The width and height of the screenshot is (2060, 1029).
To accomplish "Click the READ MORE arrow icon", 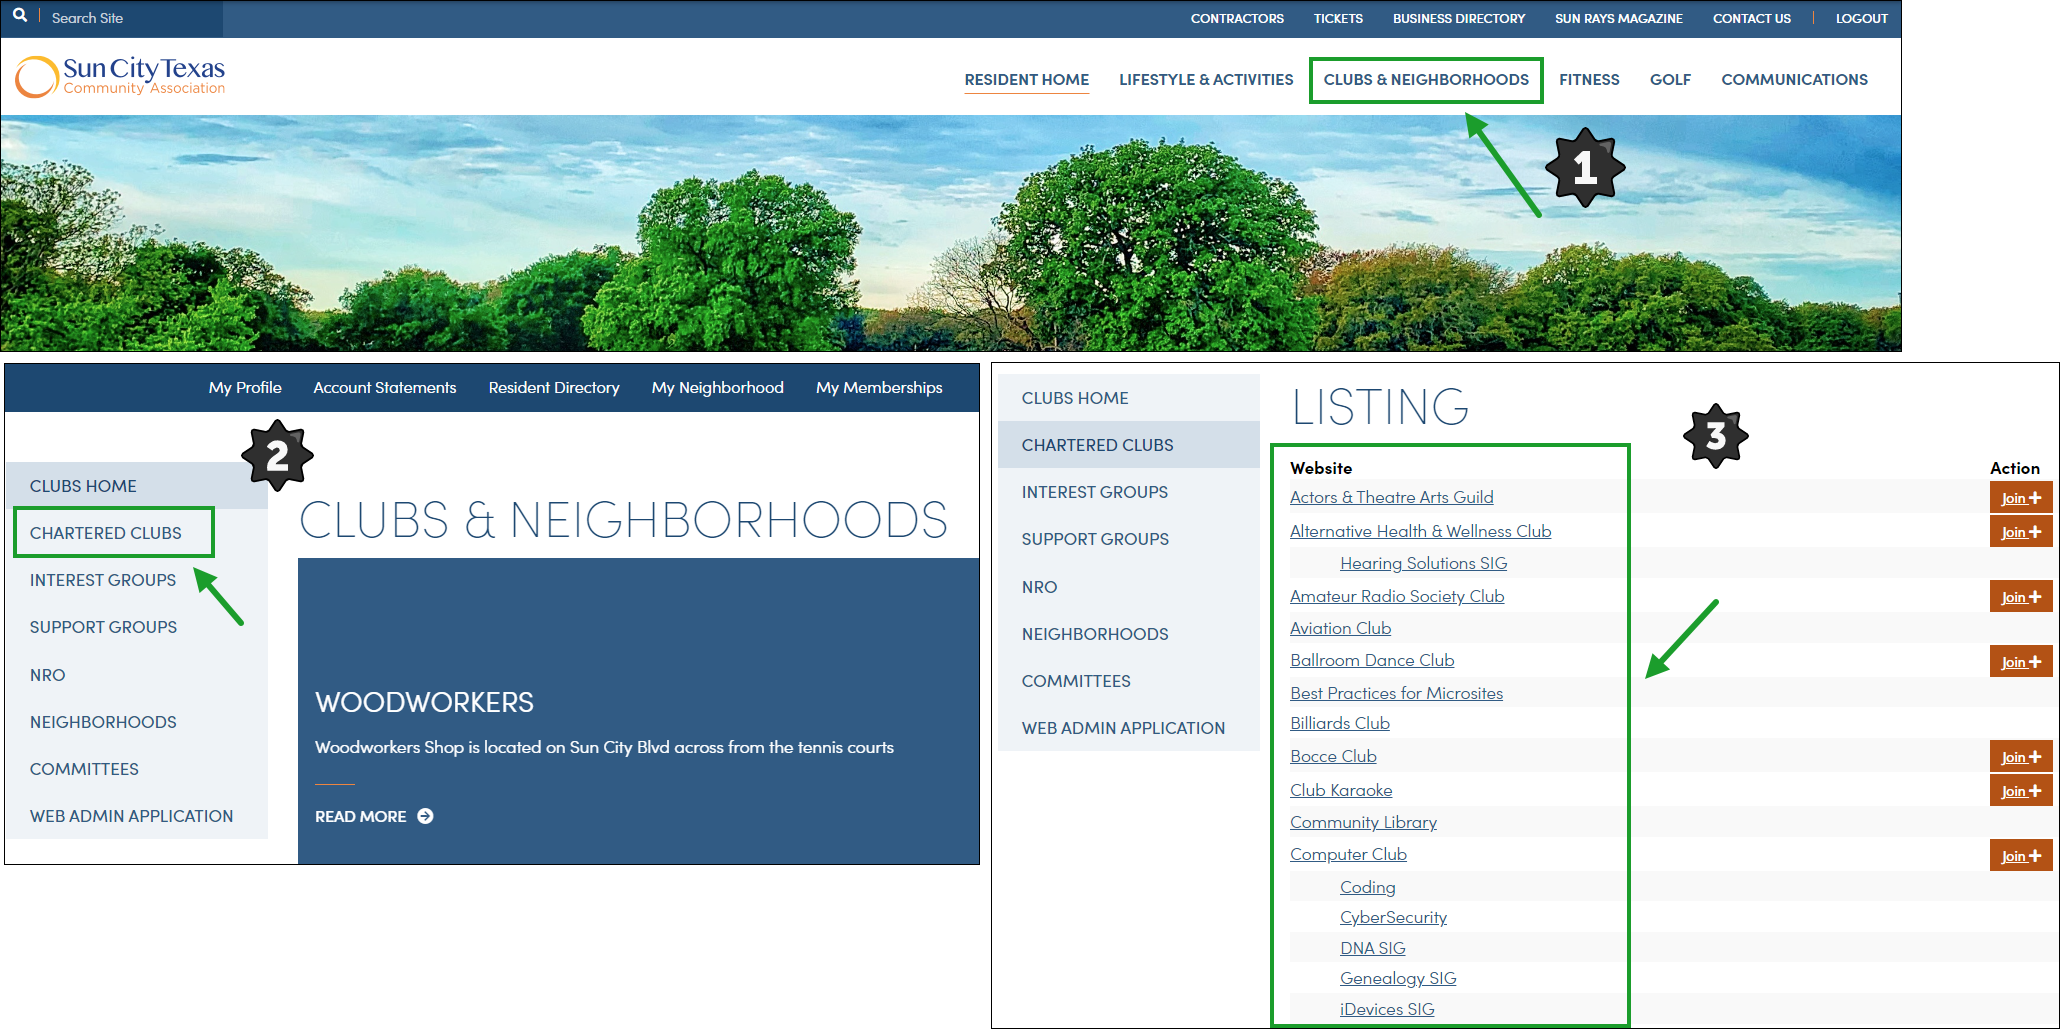I will point(425,816).
